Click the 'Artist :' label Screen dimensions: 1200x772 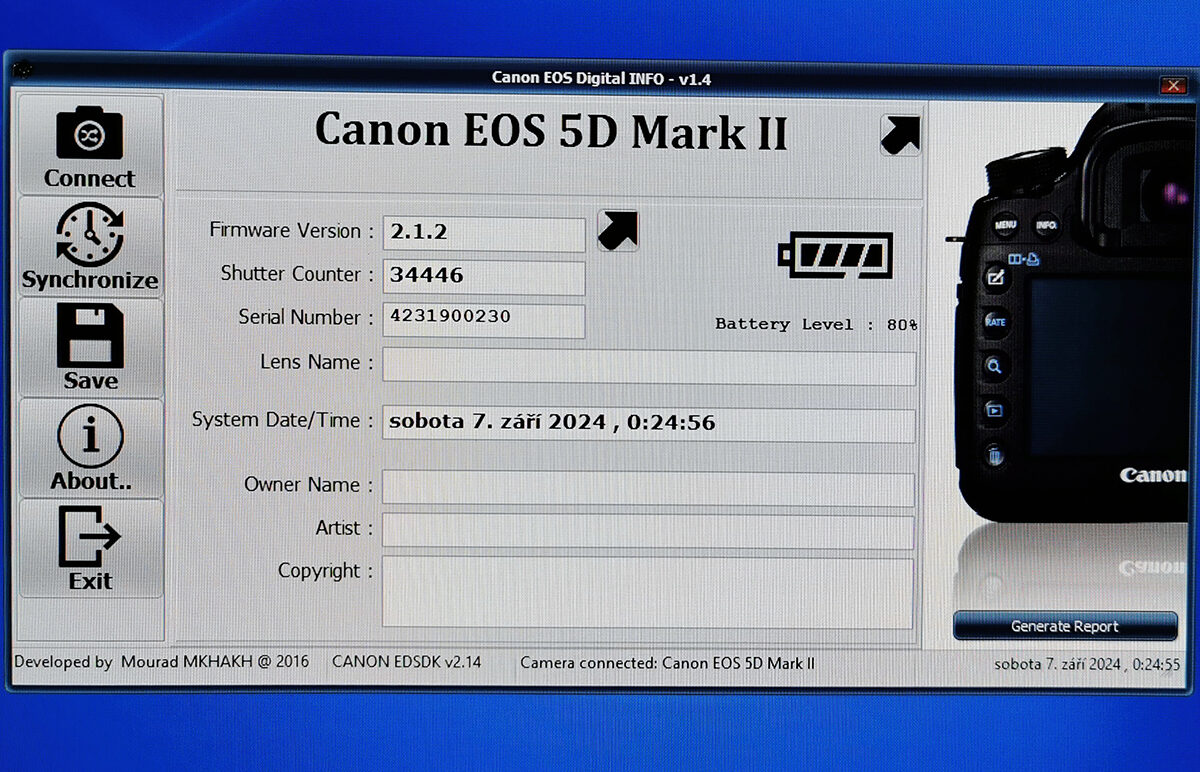(344, 527)
